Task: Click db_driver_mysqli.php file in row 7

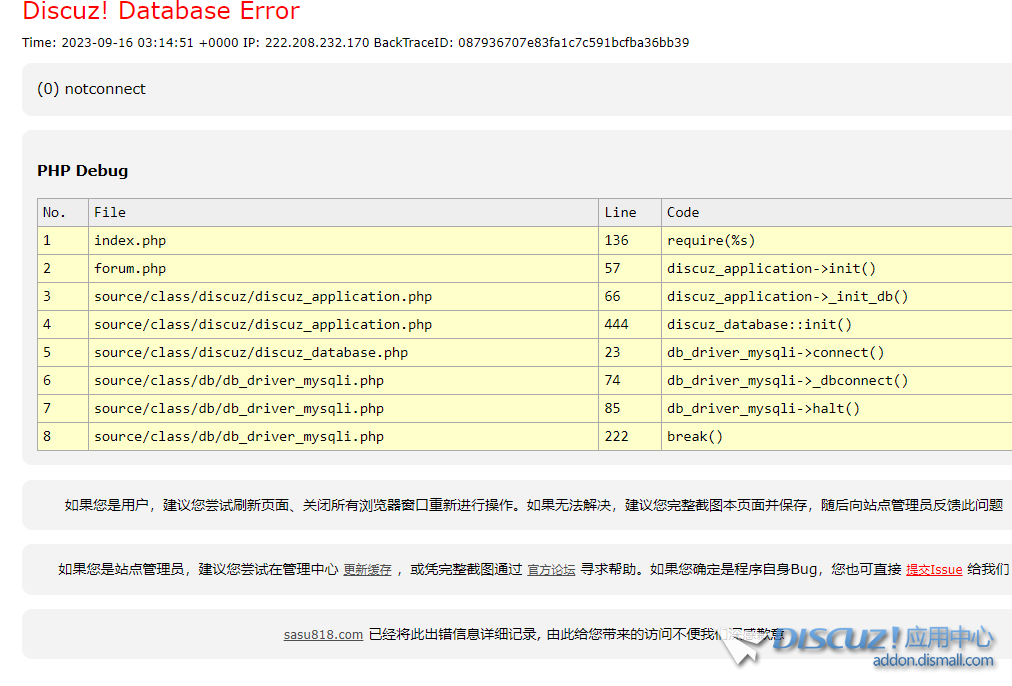Action: tap(343, 409)
